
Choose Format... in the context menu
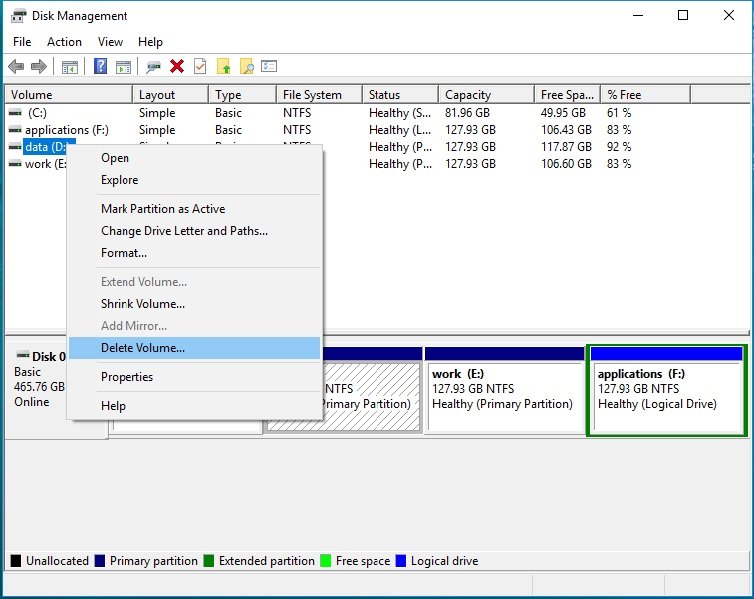click(x=194, y=253)
